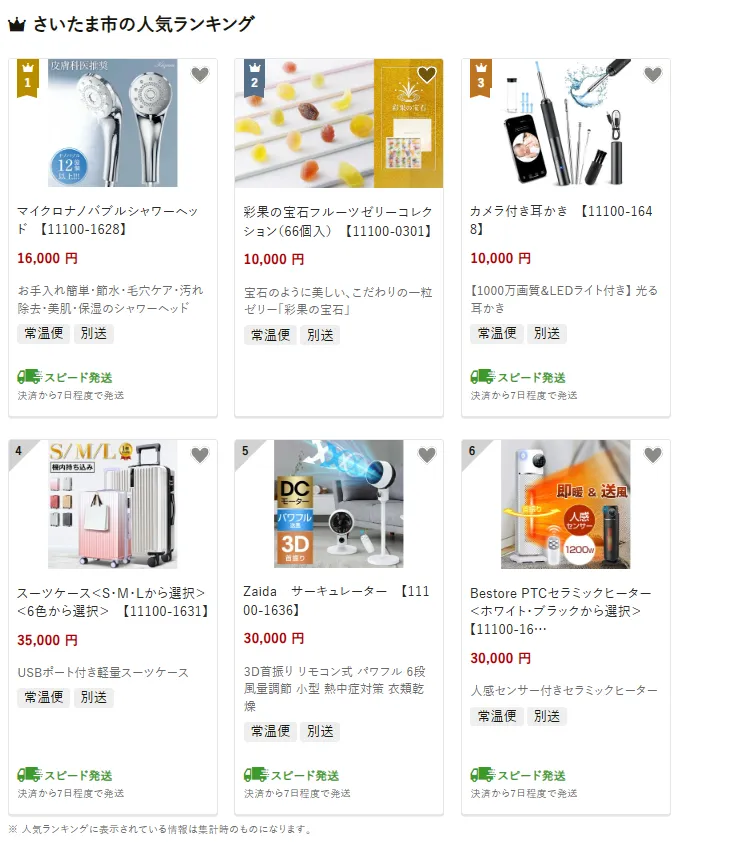
Task: Open the fruit jelly product photo
Action: point(339,123)
